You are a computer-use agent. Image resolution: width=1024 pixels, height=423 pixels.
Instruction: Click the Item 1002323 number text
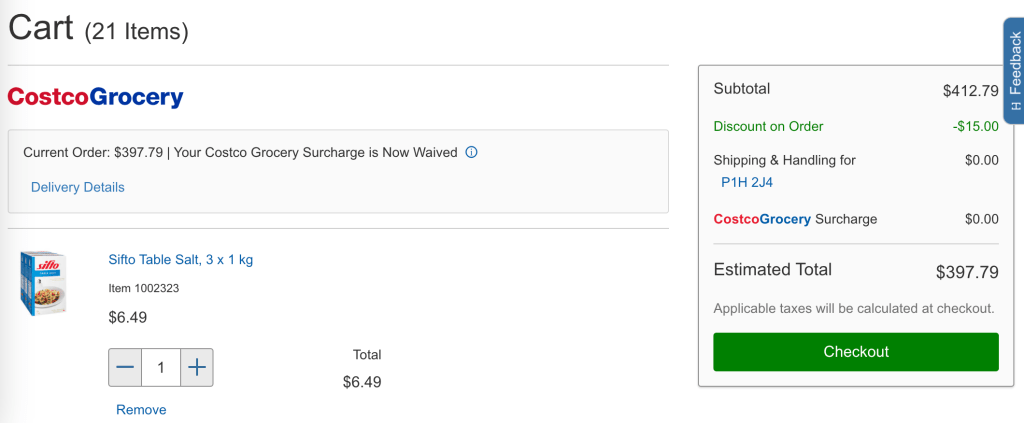pos(143,288)
